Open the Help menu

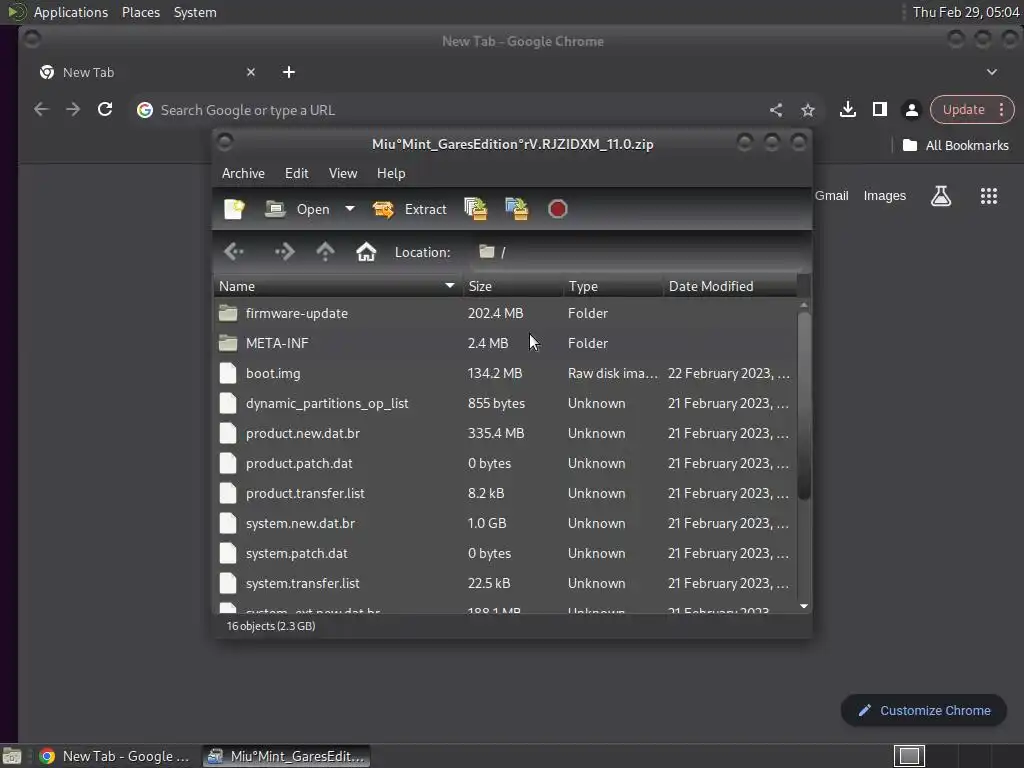(x=391, y=173)
